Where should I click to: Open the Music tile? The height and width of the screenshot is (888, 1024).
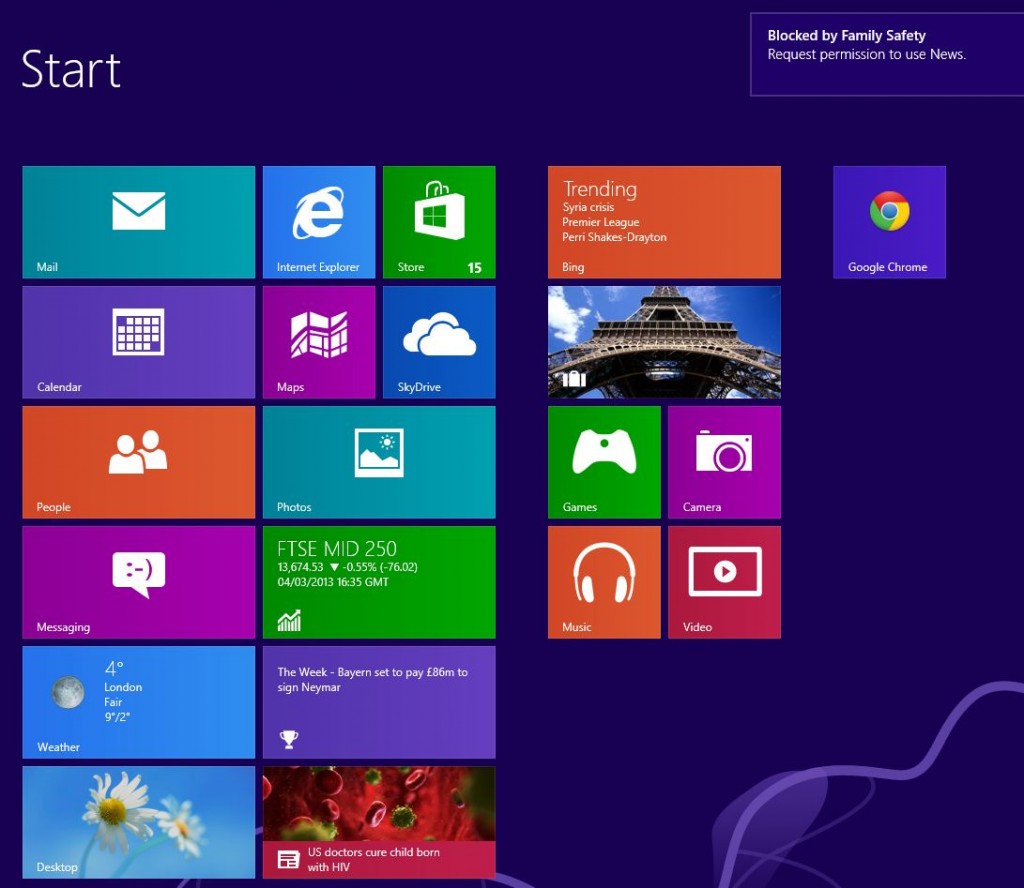coord(604,582)
